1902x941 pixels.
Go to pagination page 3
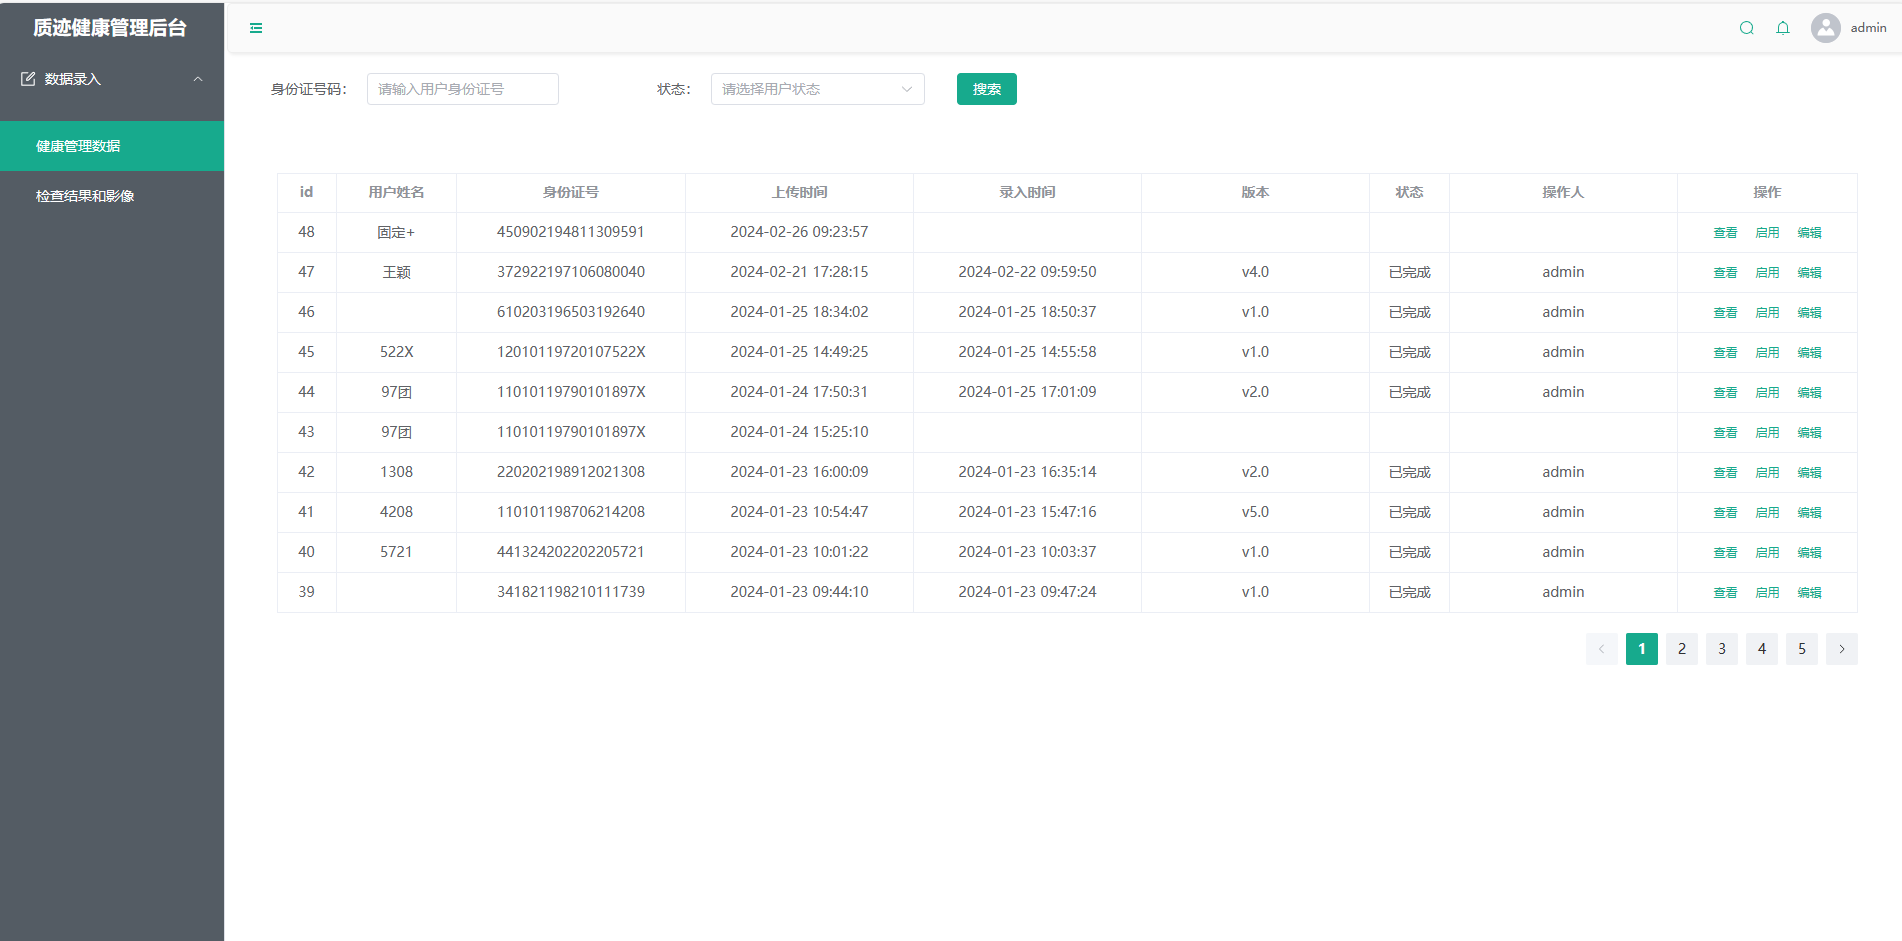[x=1722, y=649]
